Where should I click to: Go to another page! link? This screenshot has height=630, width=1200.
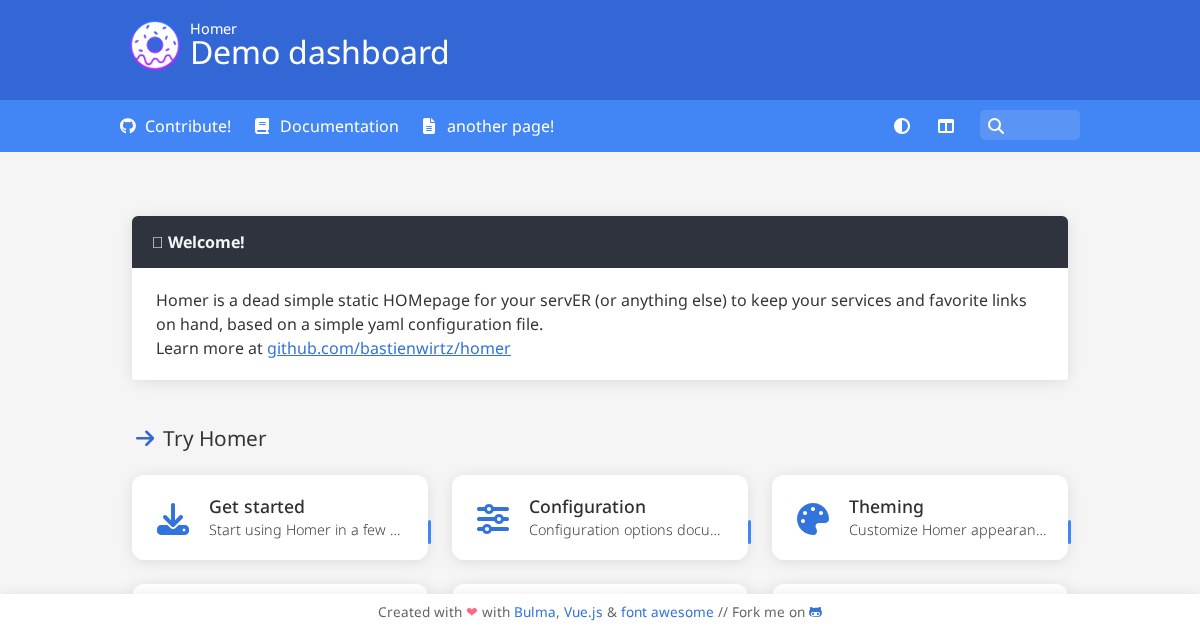point(500,126)
